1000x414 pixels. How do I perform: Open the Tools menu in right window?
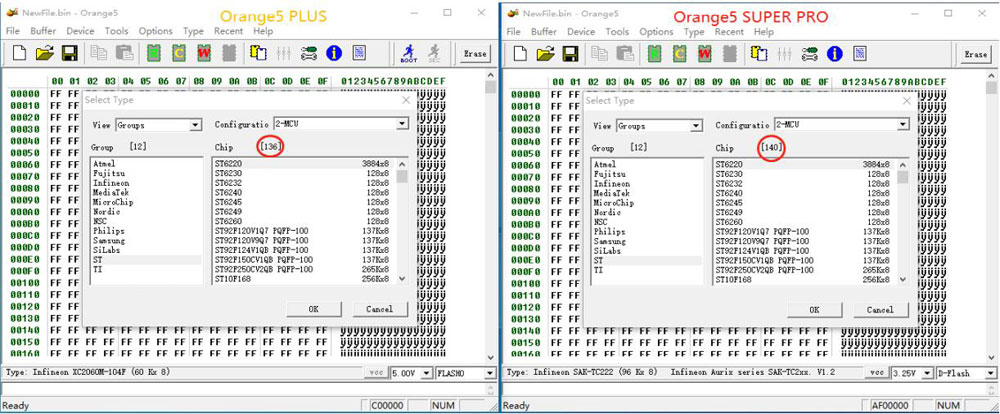(x=617, y=32)
